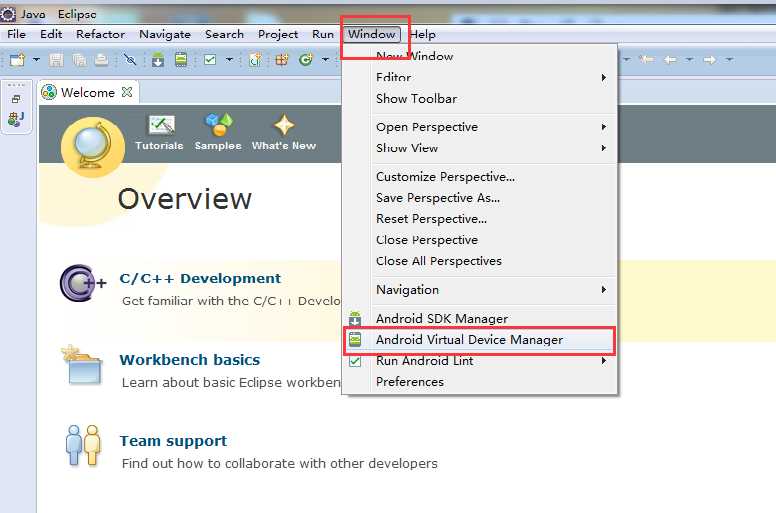
Task: Click the Forward navigation arrow icon
Action: 710,60
